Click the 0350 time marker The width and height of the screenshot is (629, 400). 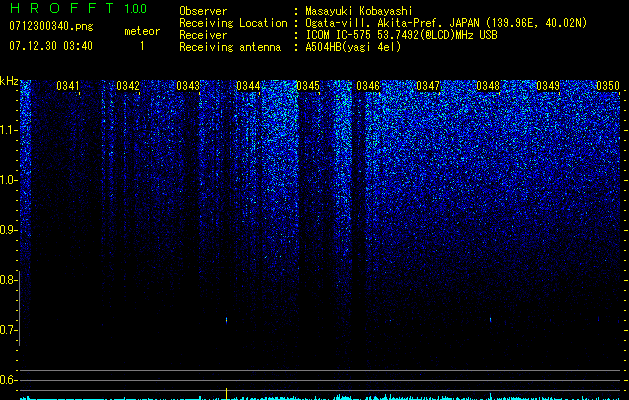point(608,85)
